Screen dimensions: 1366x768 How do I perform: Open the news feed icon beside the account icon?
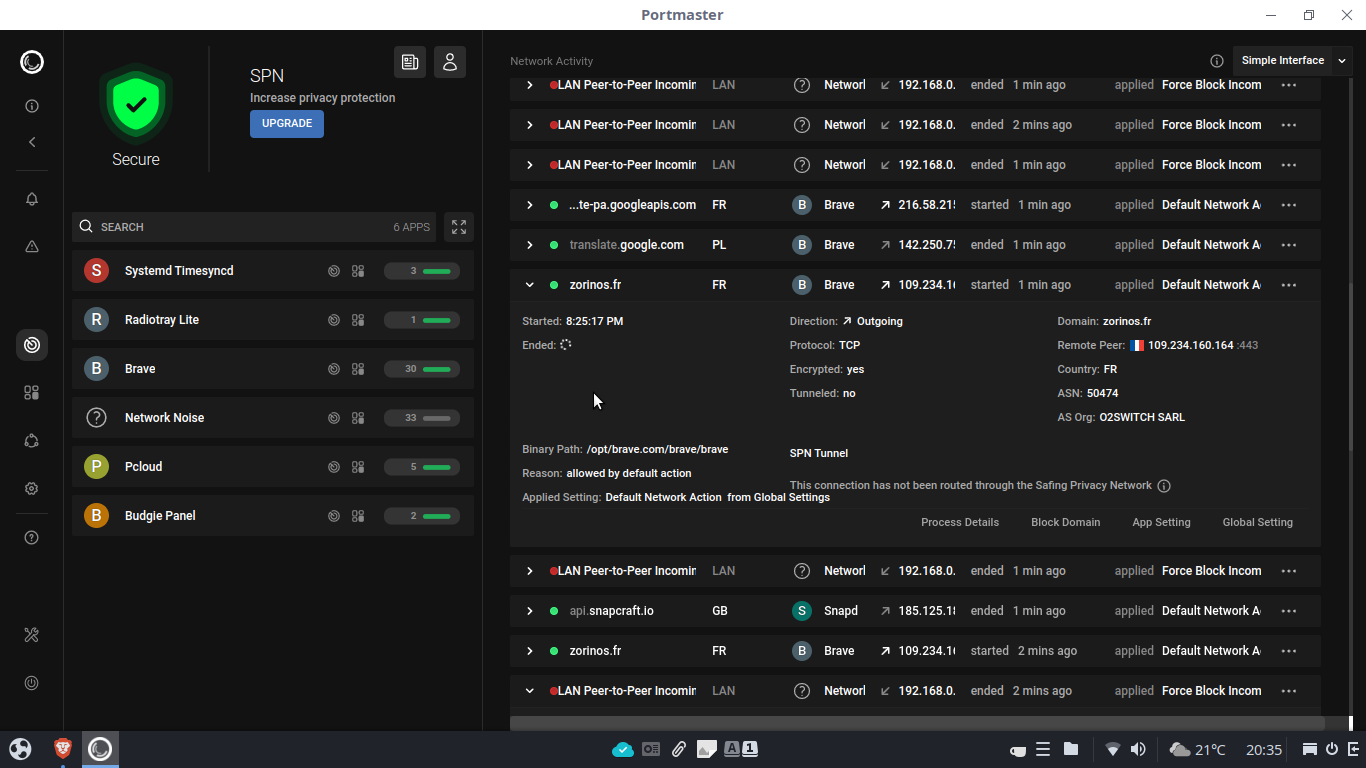click(x=410, y=62)
